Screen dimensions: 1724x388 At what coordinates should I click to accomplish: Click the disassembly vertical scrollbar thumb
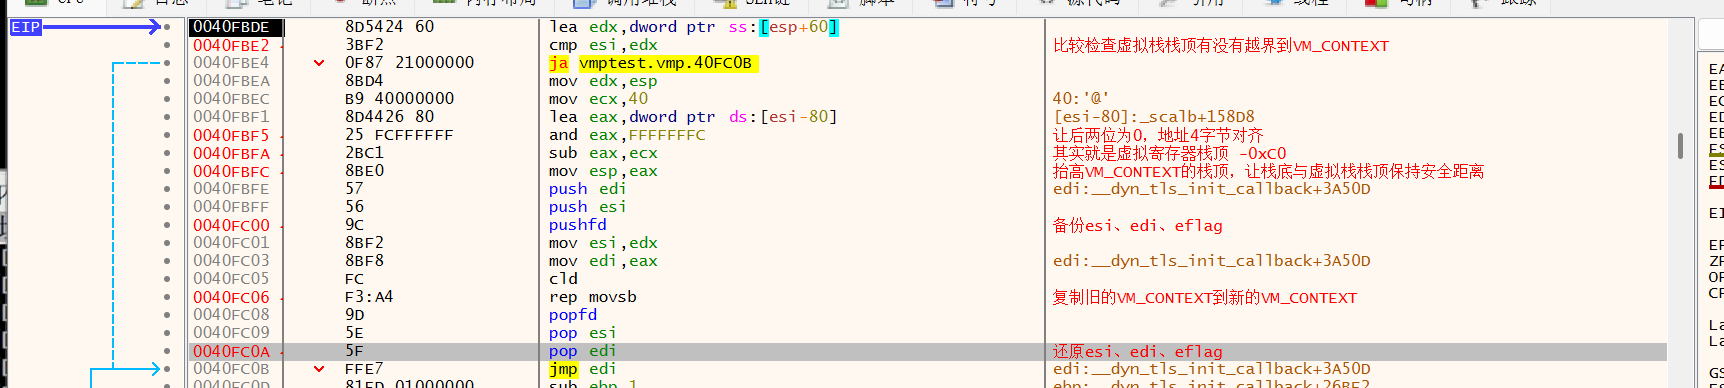(x=1680, y=146)
